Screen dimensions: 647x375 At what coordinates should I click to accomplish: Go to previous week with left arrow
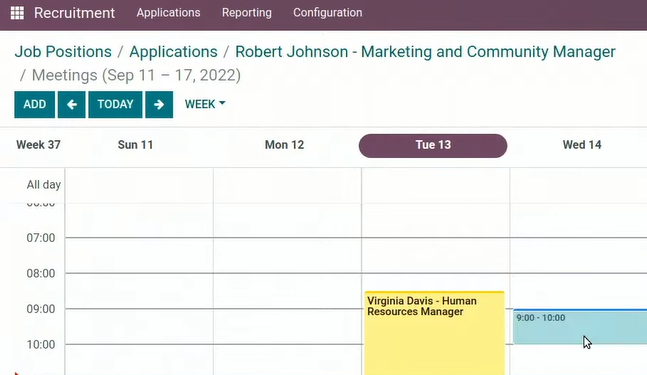pos(71,104)
